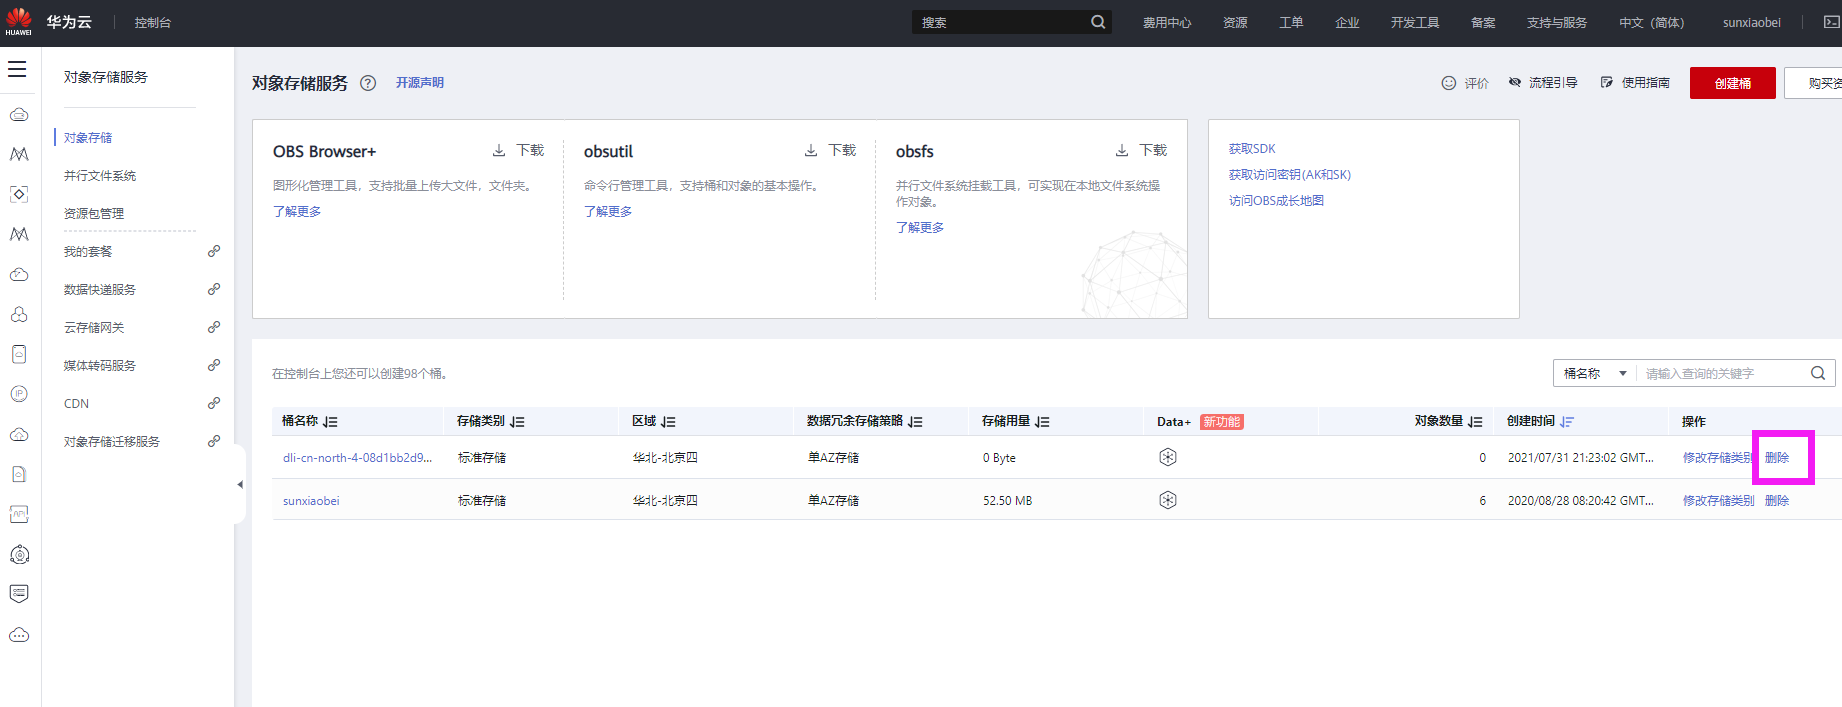Viewport: 1842px width, 707px height.
Task: Sort table by 对象数量 column
Action: coord(1475,422)
